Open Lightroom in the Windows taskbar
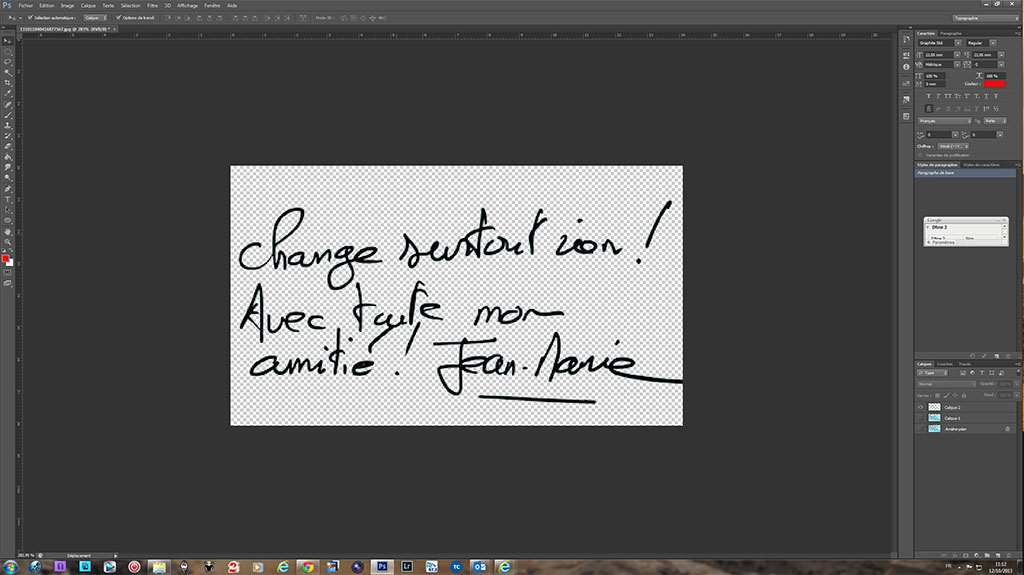 click(x=407, y=567)
